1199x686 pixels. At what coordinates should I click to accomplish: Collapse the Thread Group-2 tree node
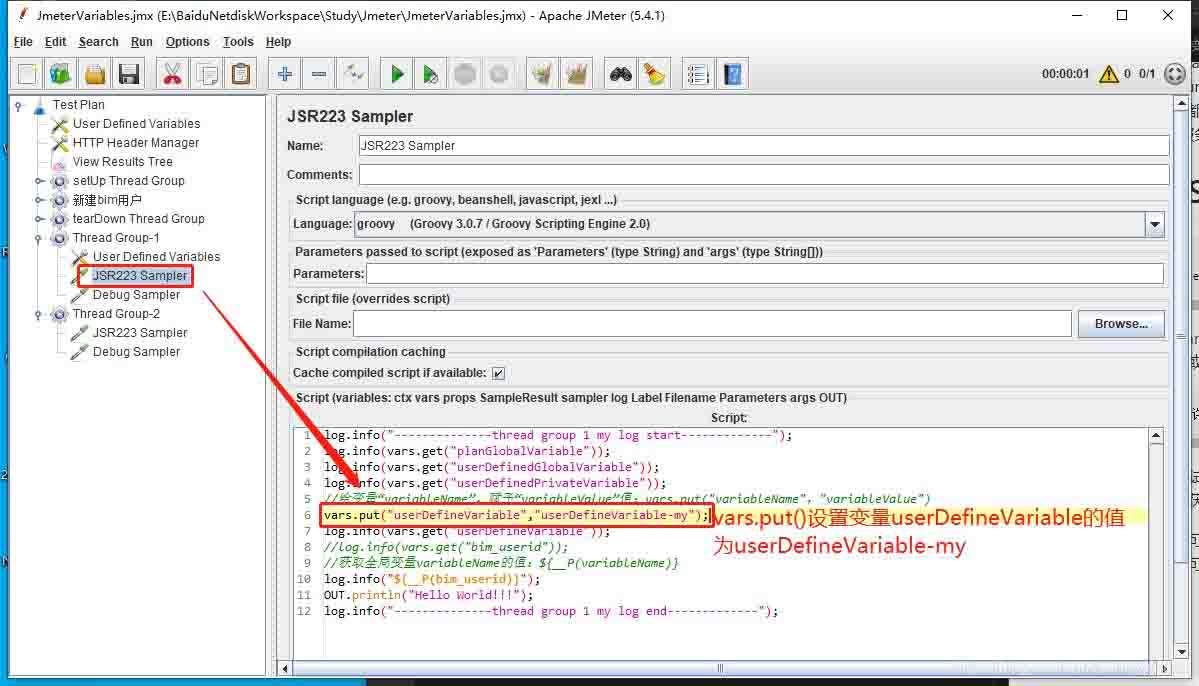click(40, 314)
